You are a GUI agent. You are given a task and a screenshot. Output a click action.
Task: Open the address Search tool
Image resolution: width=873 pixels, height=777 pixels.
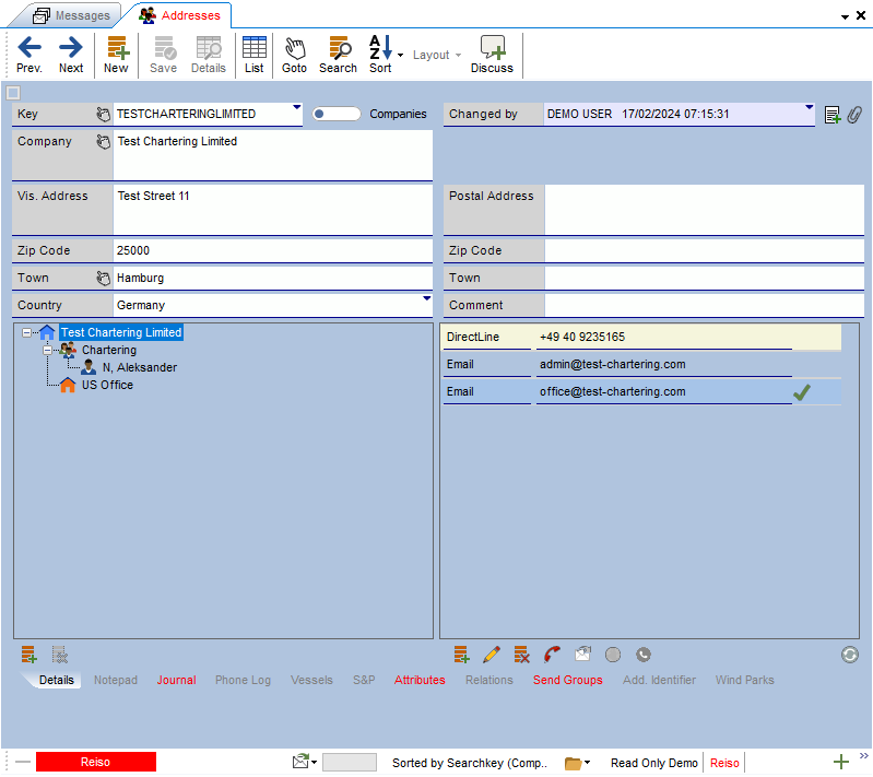[x=338, y=55]
